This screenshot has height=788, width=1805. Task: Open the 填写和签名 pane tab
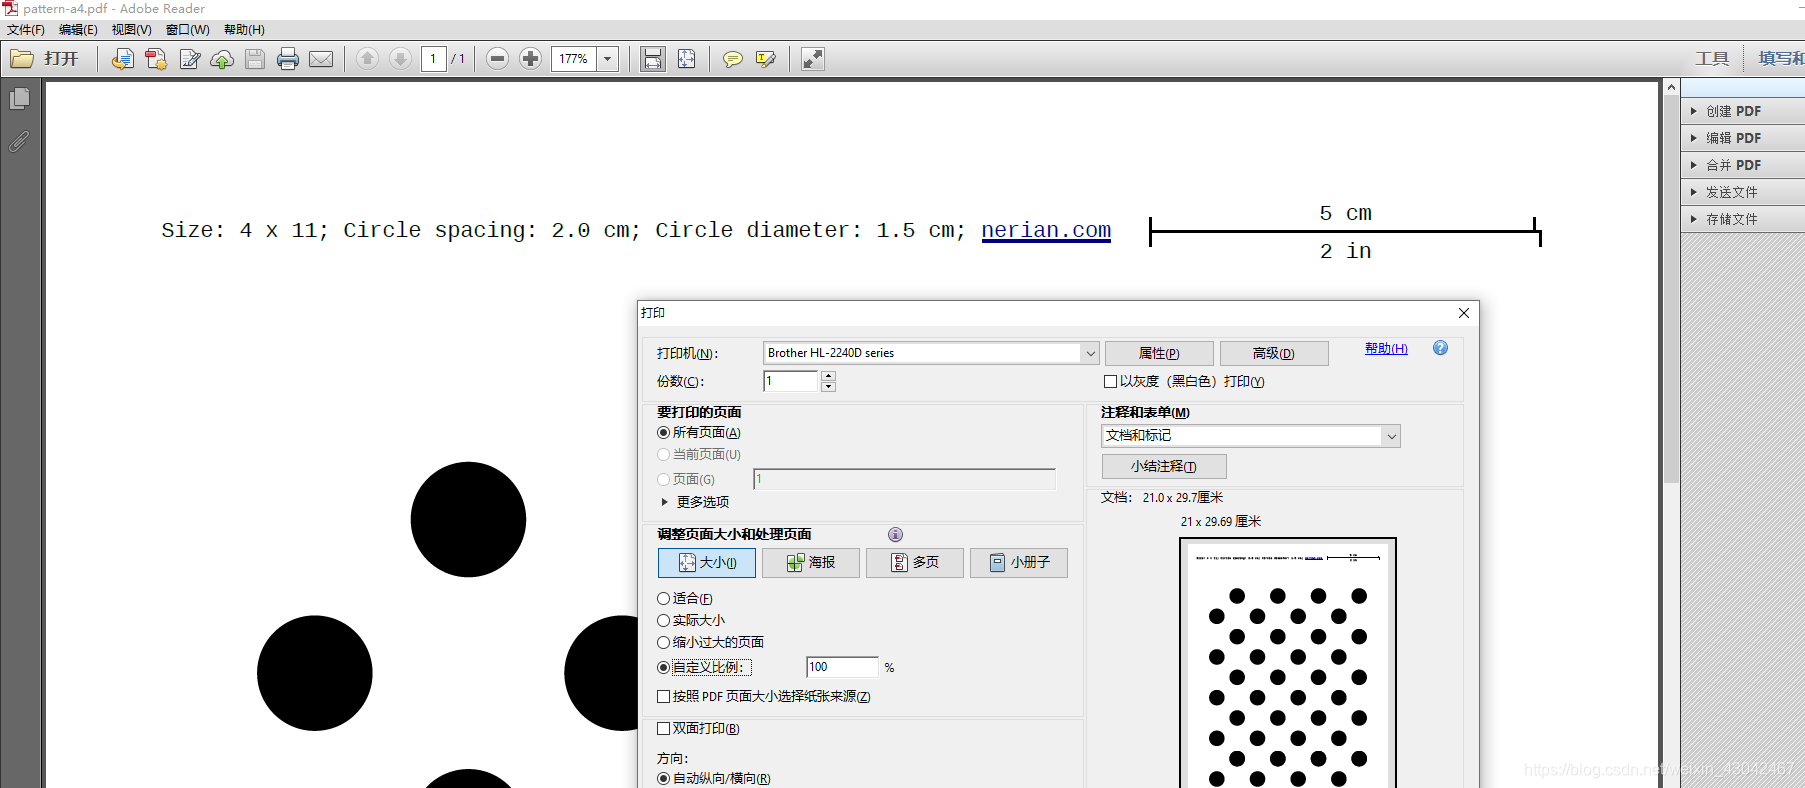[x=1780, y=59]
